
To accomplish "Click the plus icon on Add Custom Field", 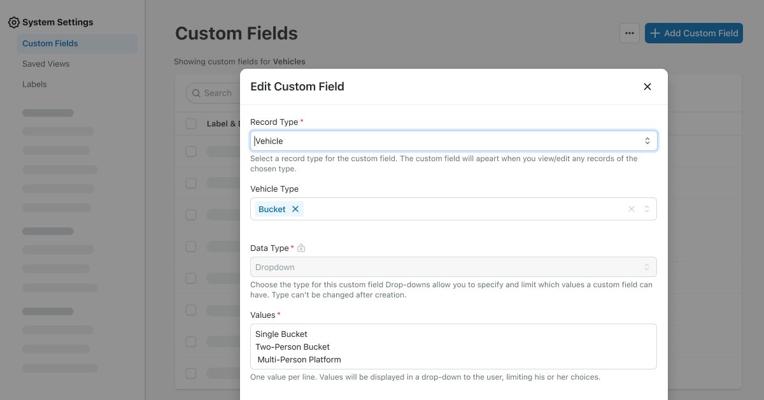I will point(655,33).
